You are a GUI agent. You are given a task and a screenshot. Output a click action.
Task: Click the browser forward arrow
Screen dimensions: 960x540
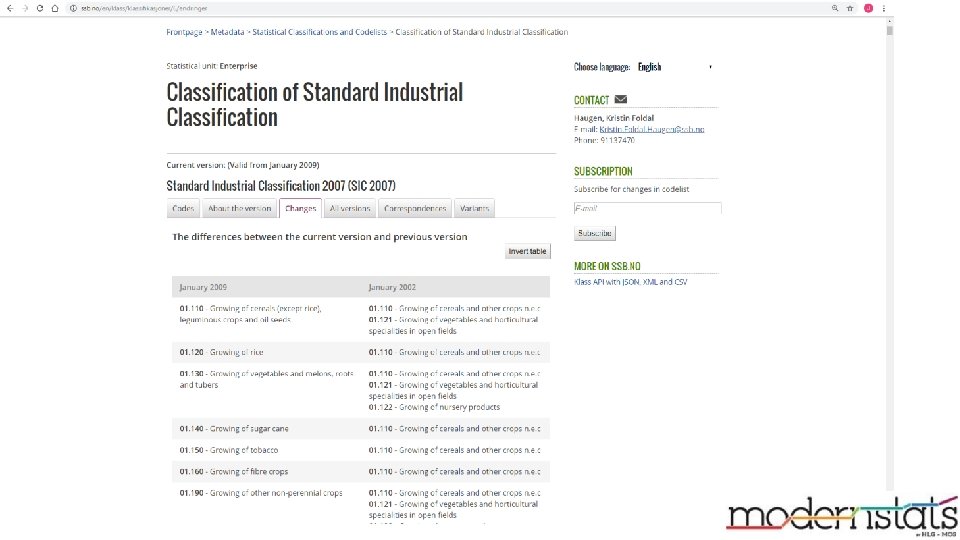pos(25,8)
